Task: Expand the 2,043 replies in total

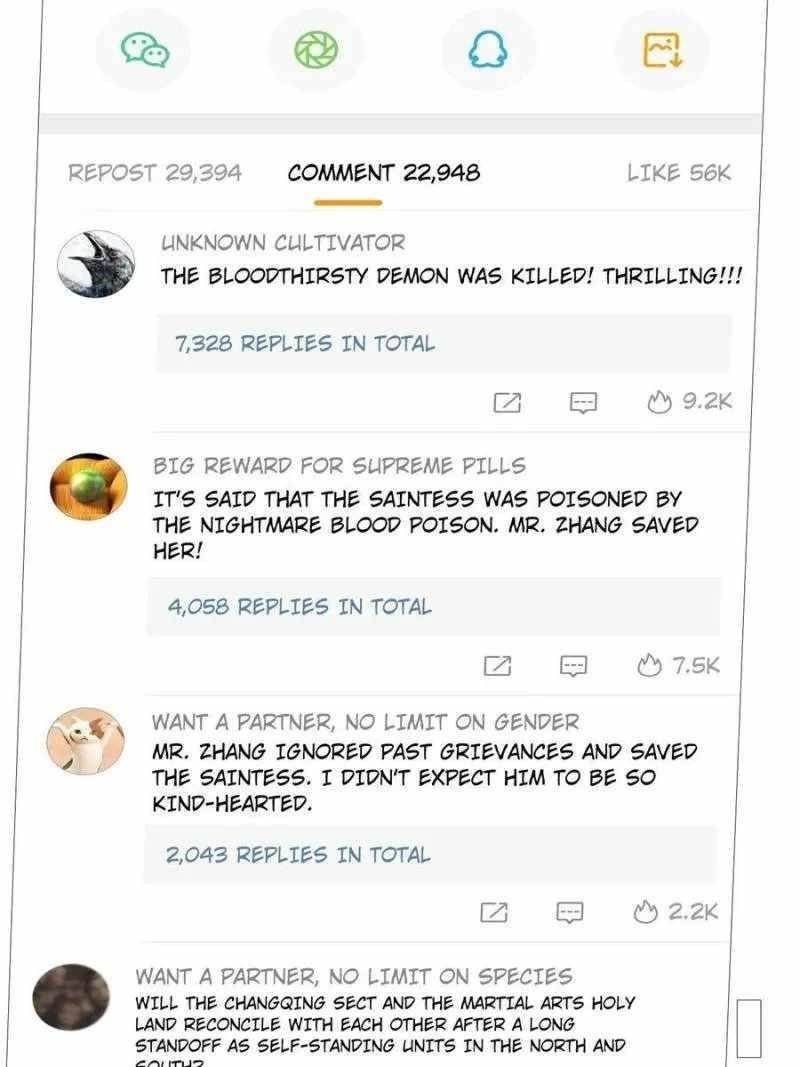Action: [x=430, y=855]
